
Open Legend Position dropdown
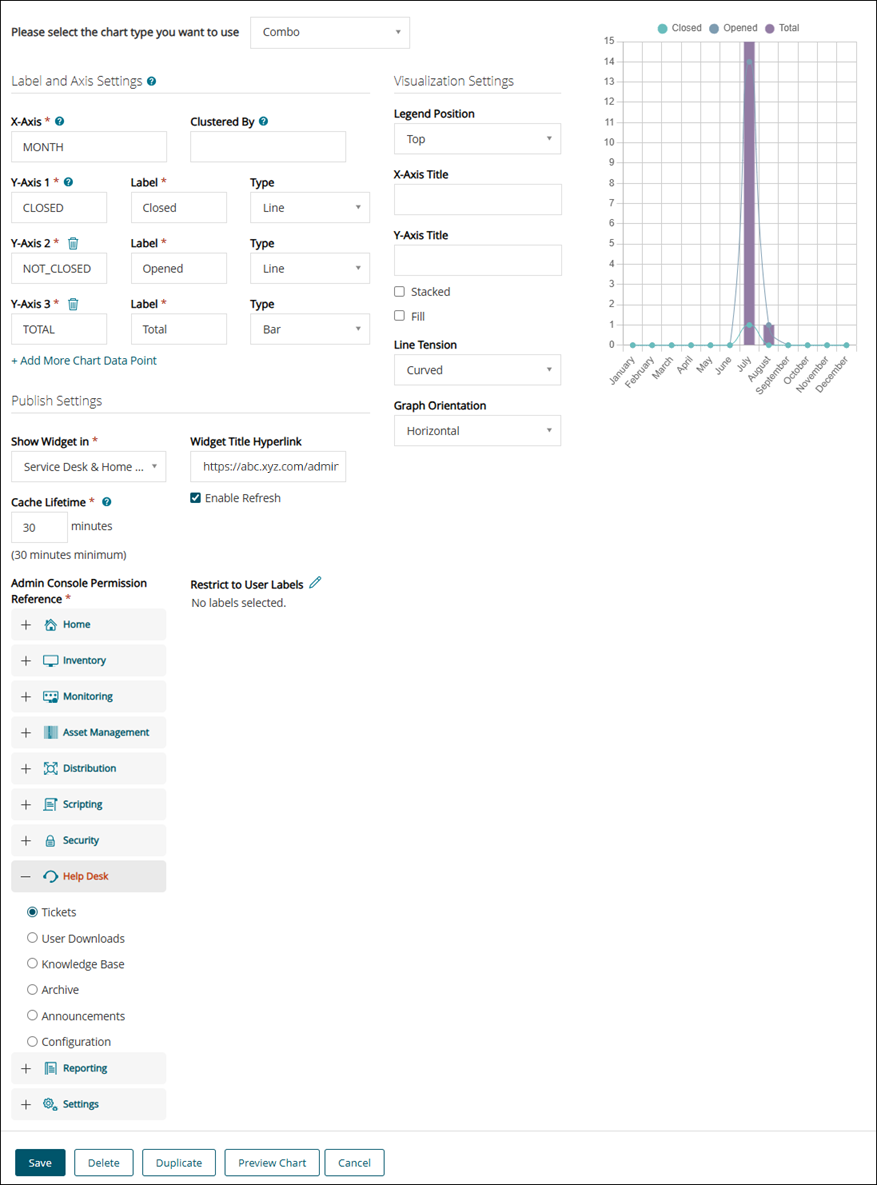tap(477, 139)
